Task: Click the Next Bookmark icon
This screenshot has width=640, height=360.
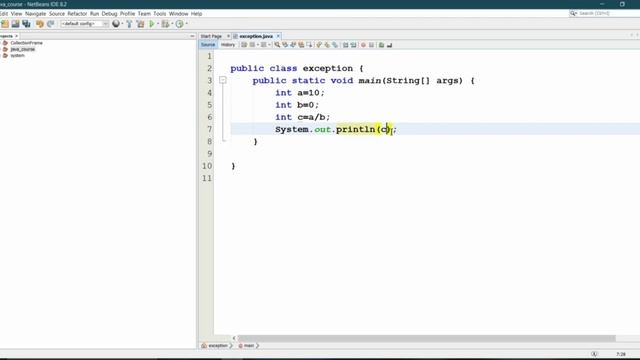Action: pyautogui.click(x=327, y=45)
